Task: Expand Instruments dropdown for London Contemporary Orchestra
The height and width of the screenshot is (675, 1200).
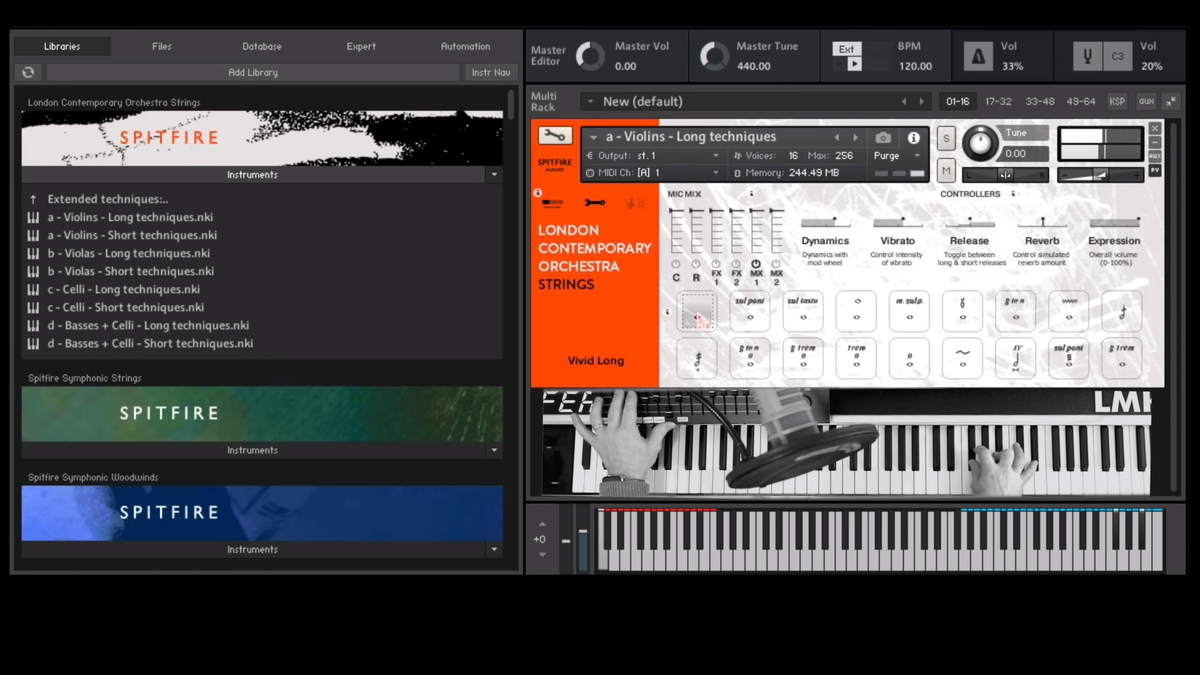Action: coord(493,175)
